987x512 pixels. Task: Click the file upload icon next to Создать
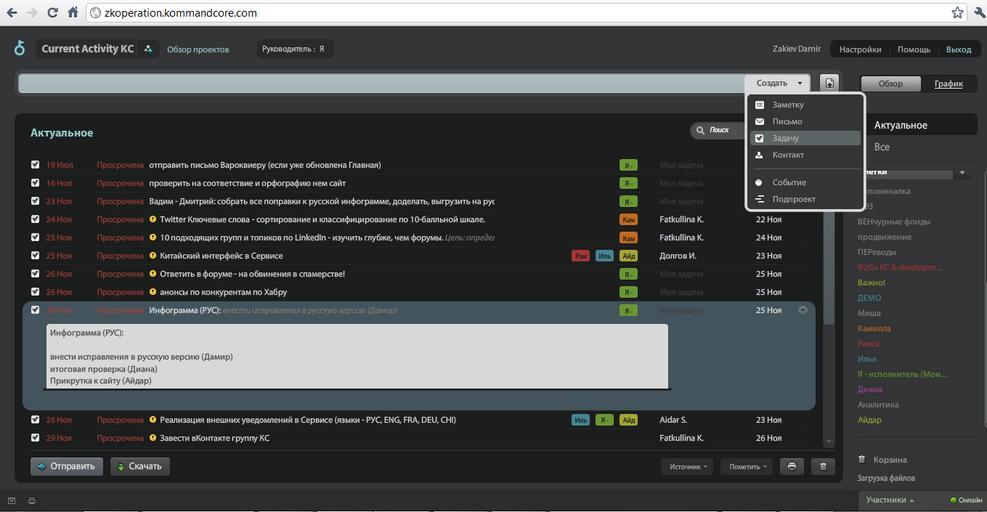point(829,84)
